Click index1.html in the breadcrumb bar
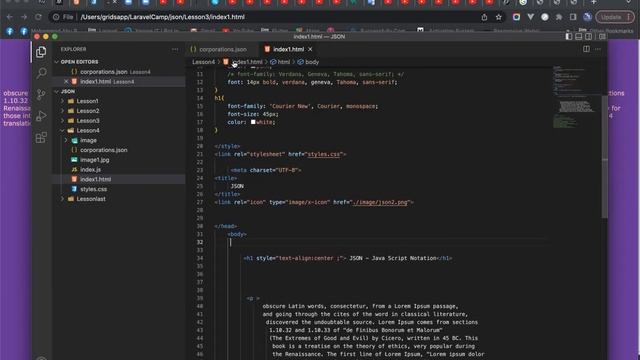The height and width of the screenshot is (360, 640). (x=248, y=62)
